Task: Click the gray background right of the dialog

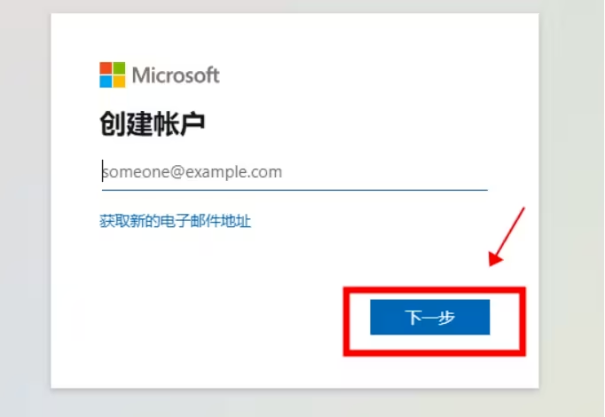Action: 572,208
